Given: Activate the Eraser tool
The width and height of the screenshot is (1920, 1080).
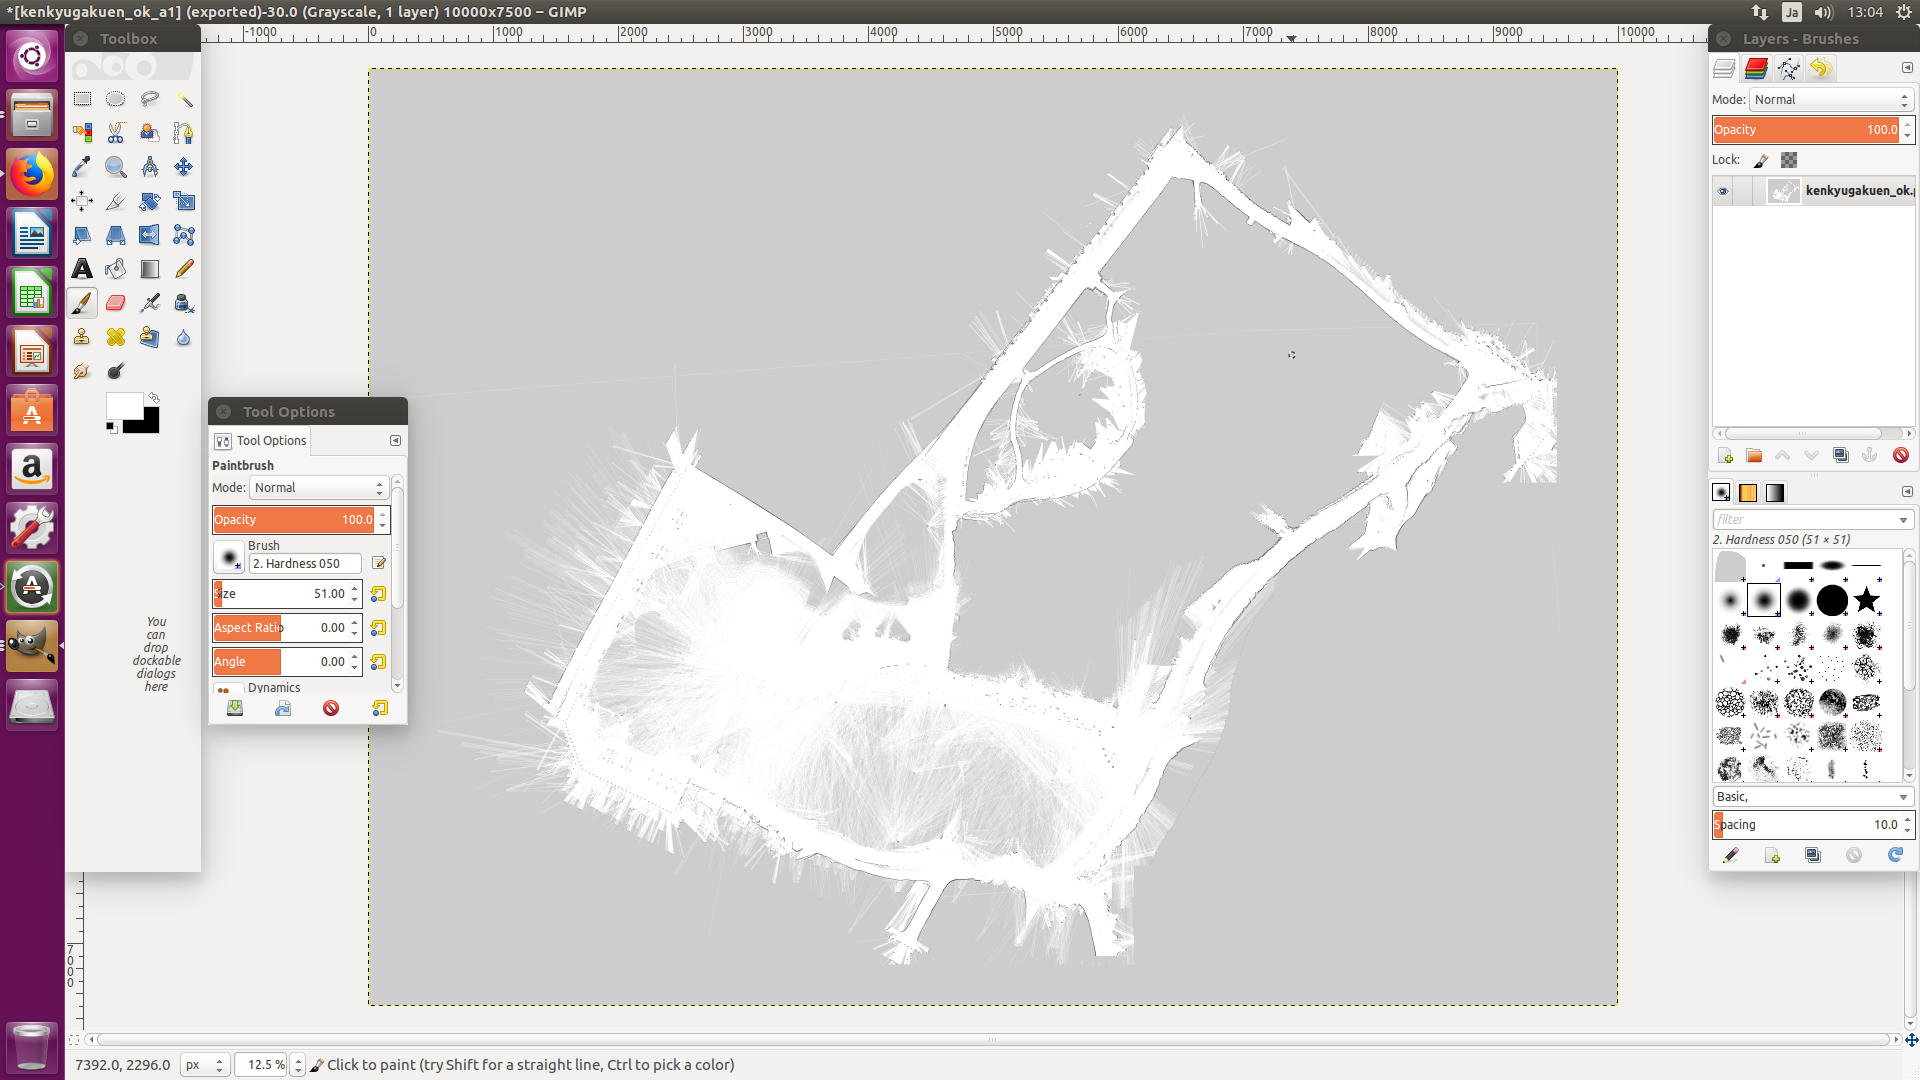Looking at the screenshot, I should click(116, 303).
